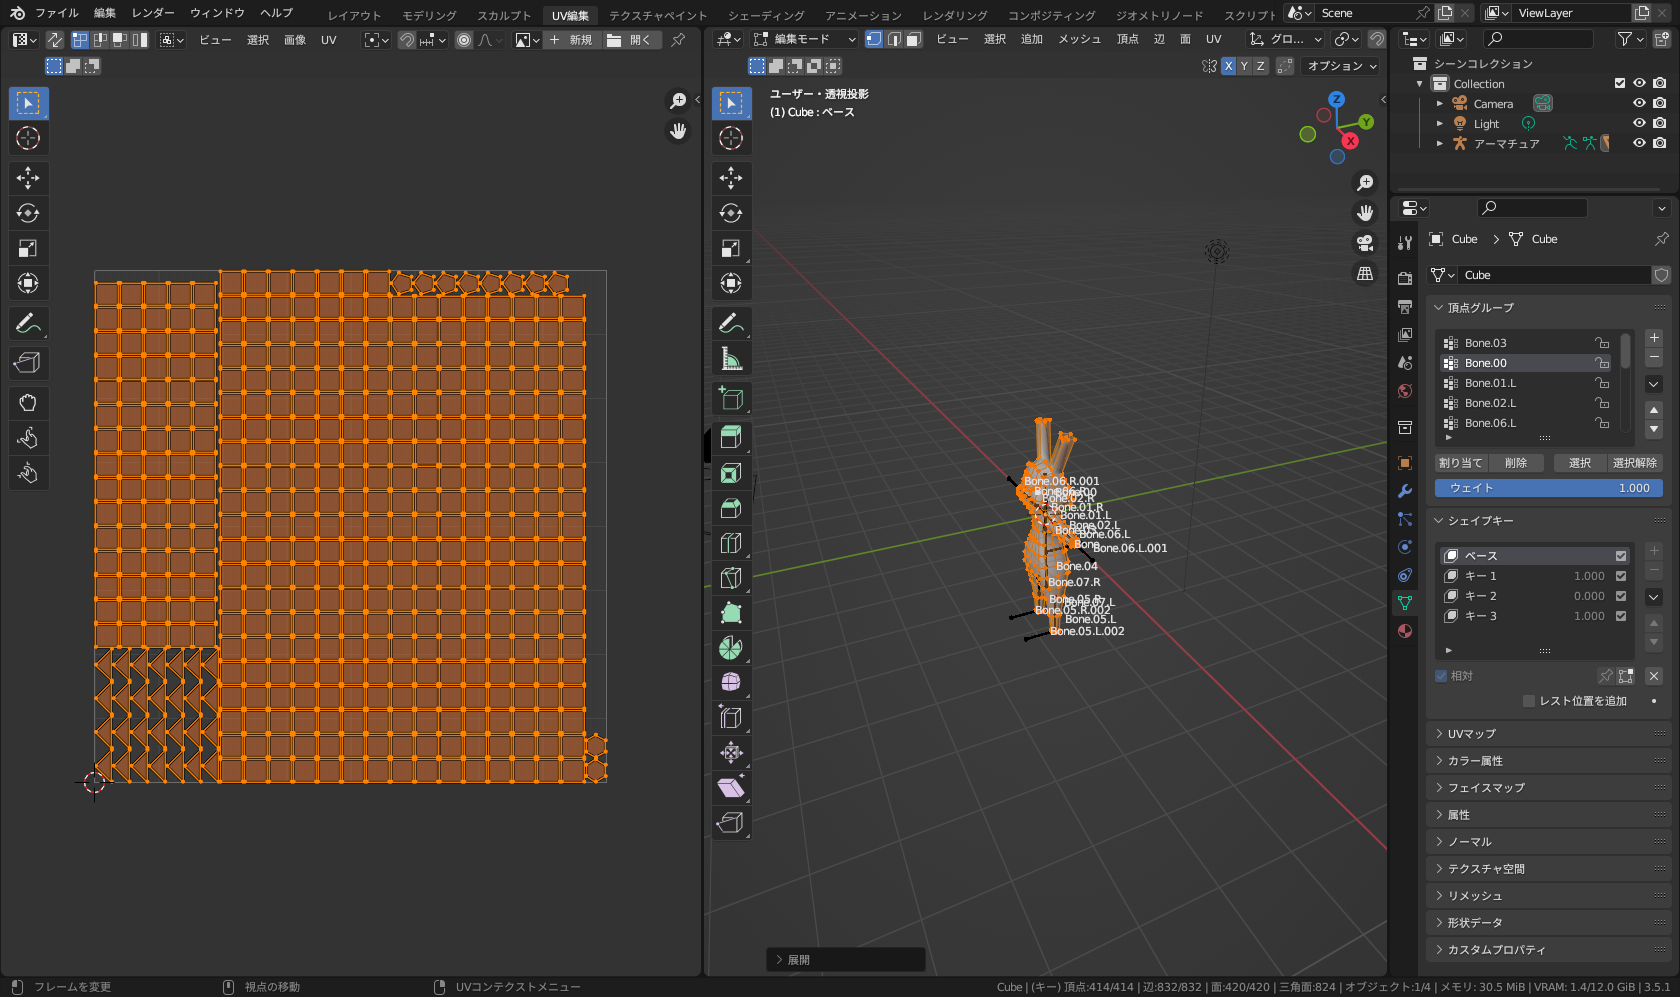
Task: Open the Material properties tab
Action: [x=1405, y=631]
